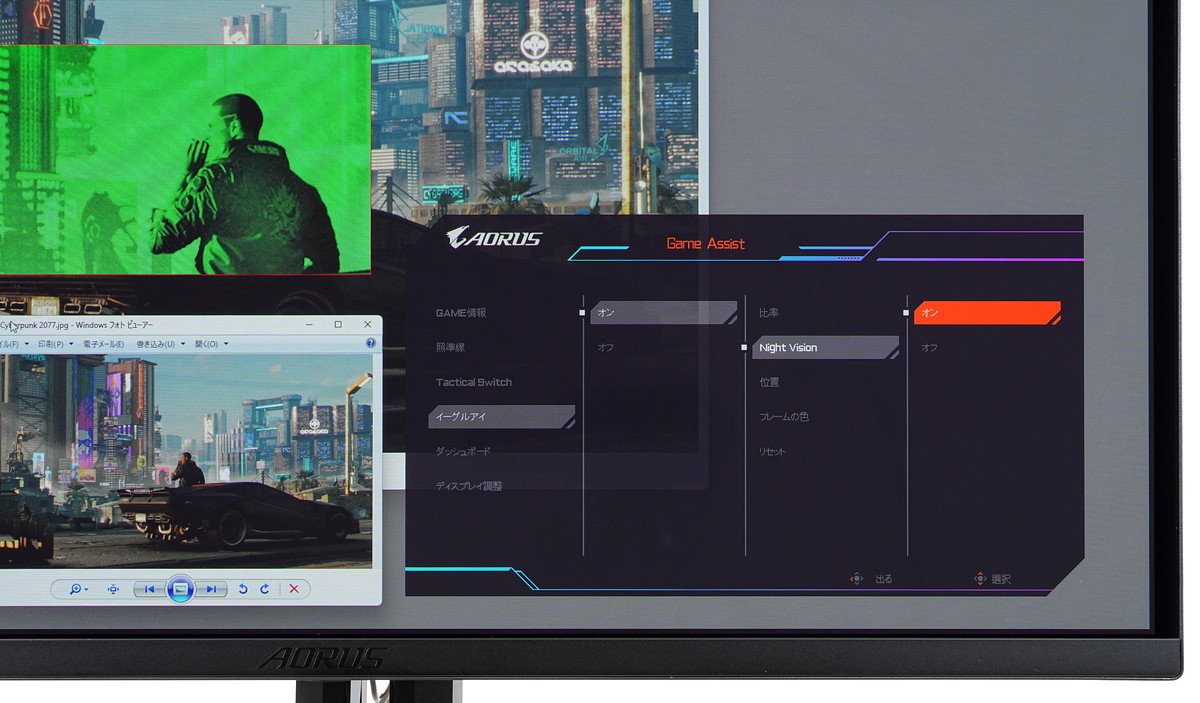Expand the 書き込み(U) burn menu
This screenshot has height=703, width=1200.
coord(160,344)
